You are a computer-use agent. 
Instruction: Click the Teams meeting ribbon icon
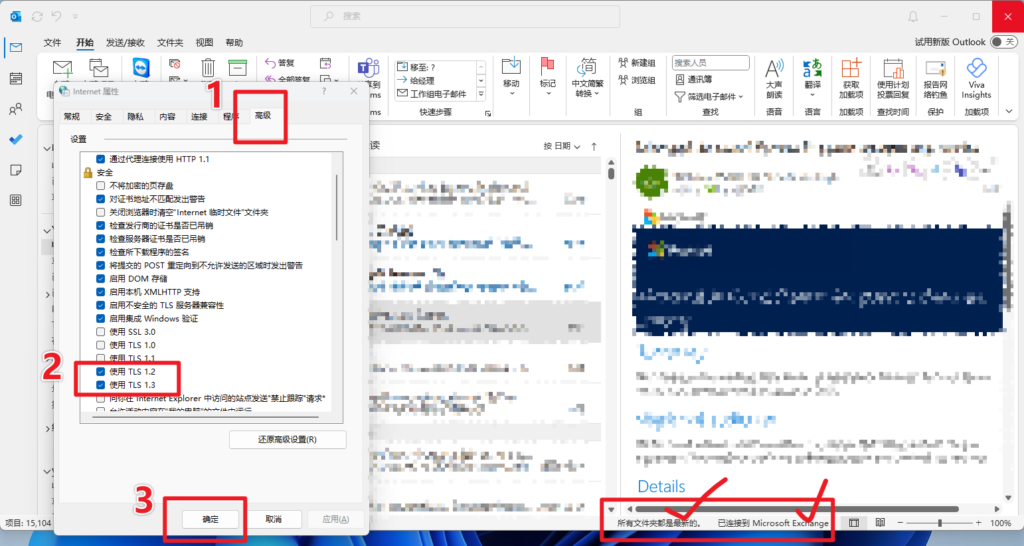tap(366, 71)
